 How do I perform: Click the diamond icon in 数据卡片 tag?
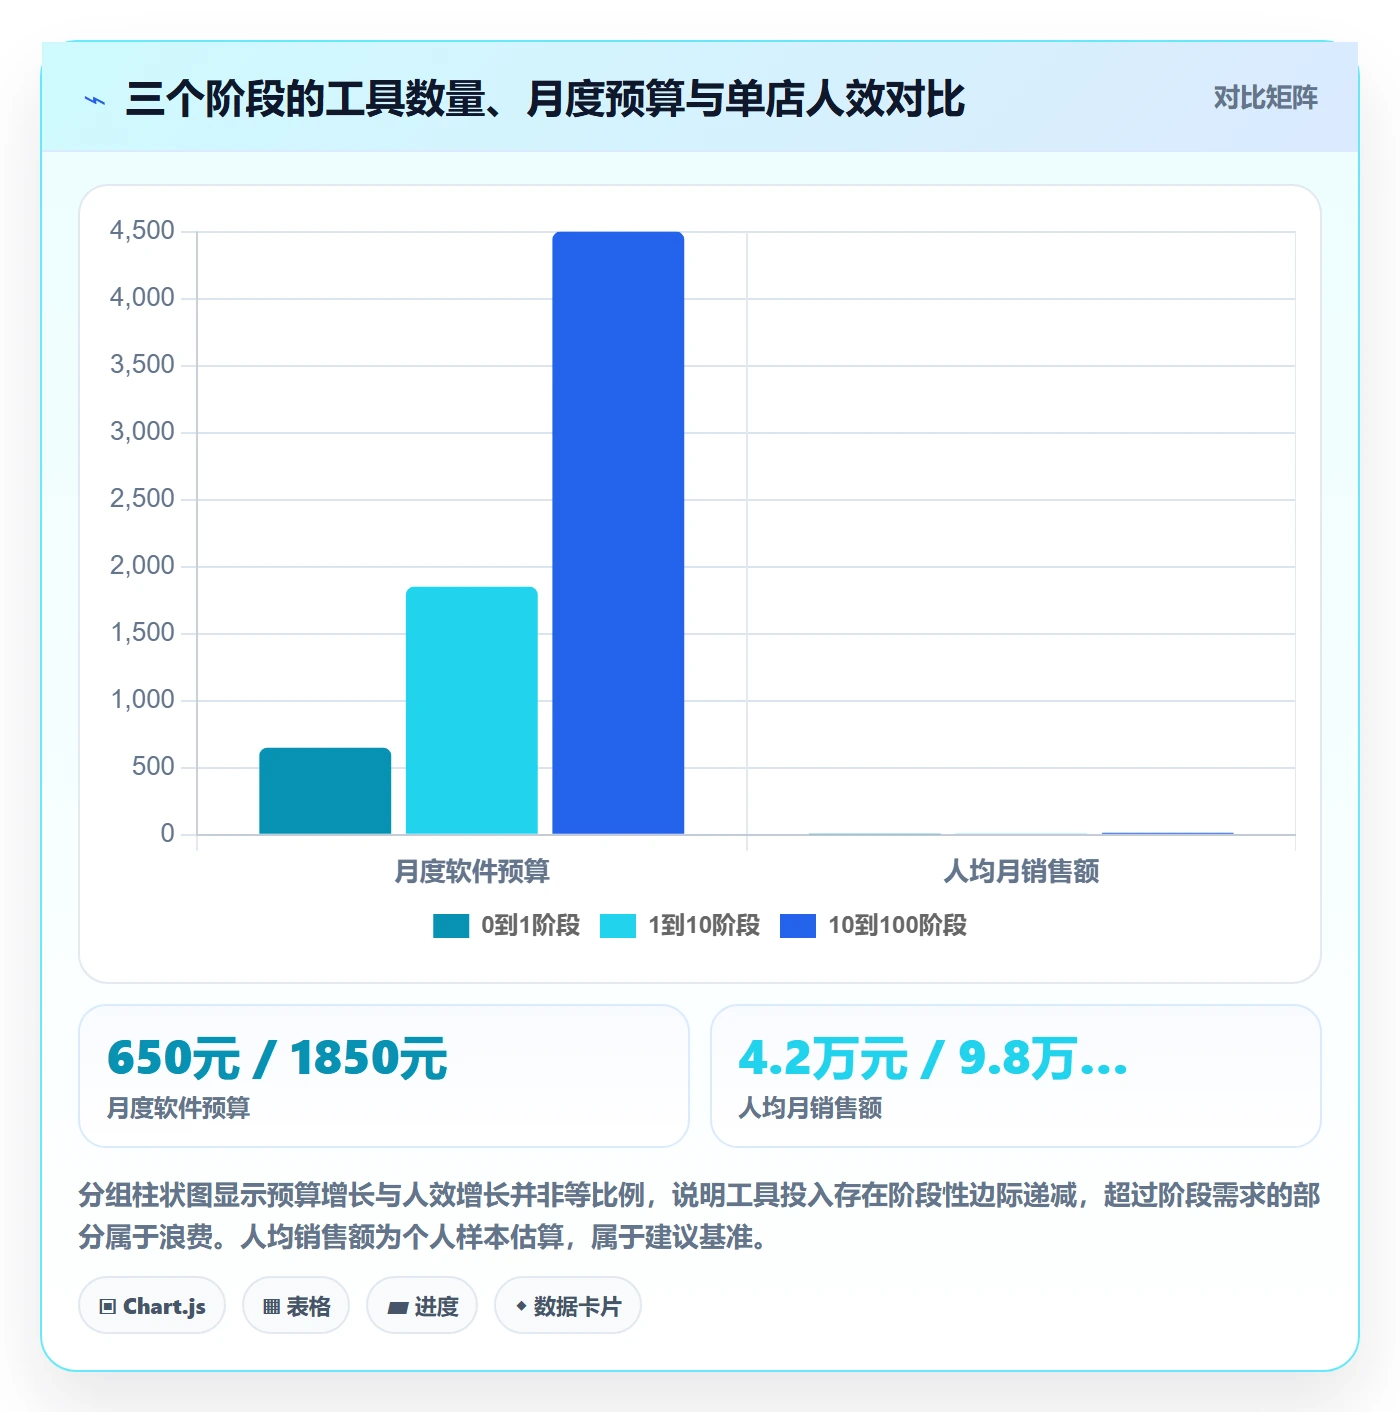pyautogui.click(x=521, y=1306)
